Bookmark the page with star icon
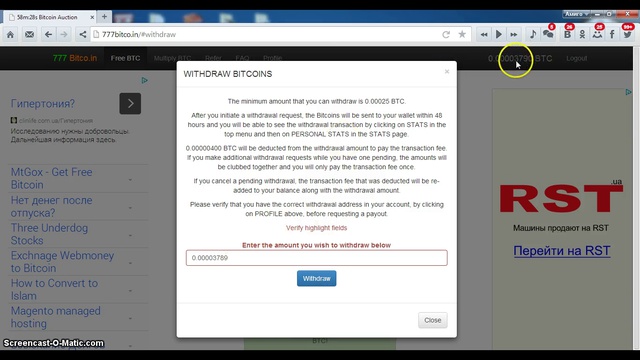This screenshot has height=360, width=640. (x=462, y=35)
